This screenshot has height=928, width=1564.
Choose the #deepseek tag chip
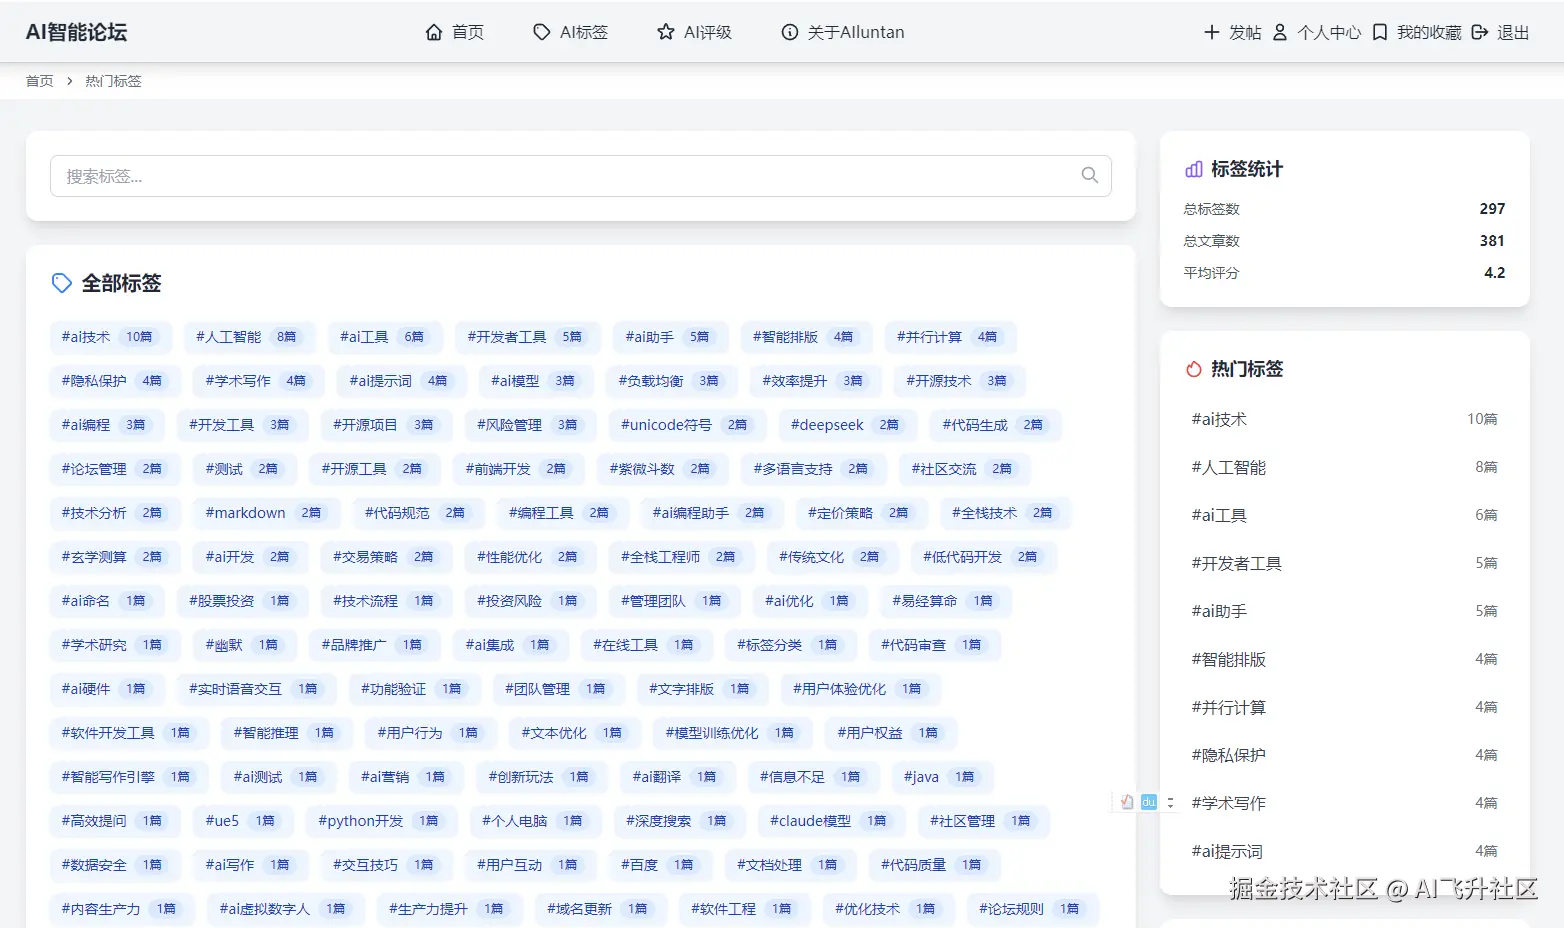click(x=849, y=425)
